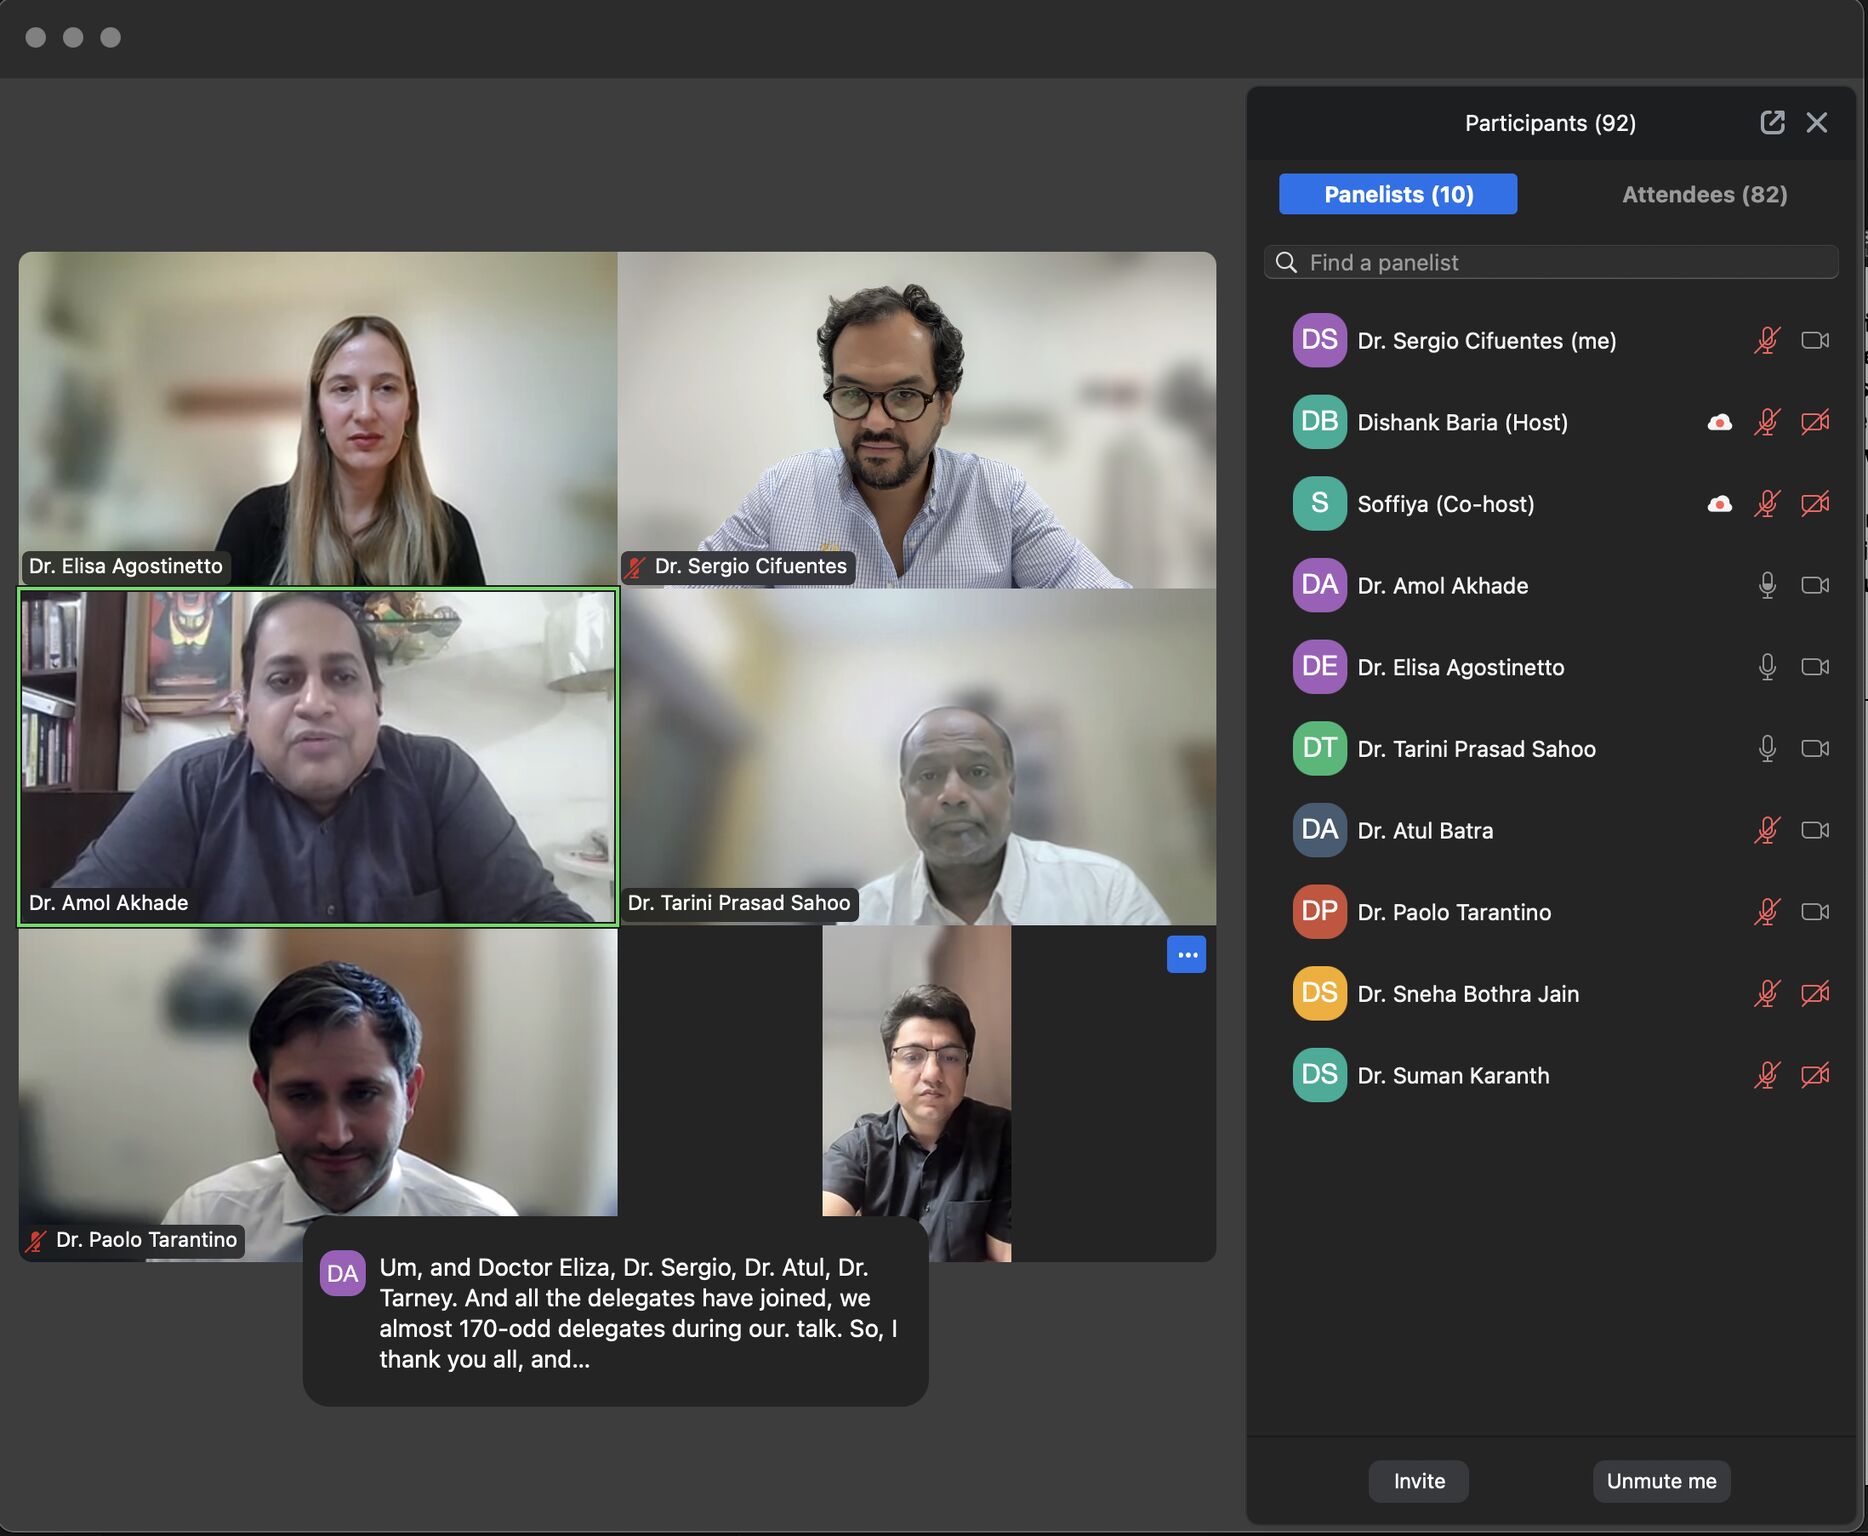Click the camera icon for Dr. Paolo Tarantino
Screen dimensions: 1868x1536
tap(1815, 912)
